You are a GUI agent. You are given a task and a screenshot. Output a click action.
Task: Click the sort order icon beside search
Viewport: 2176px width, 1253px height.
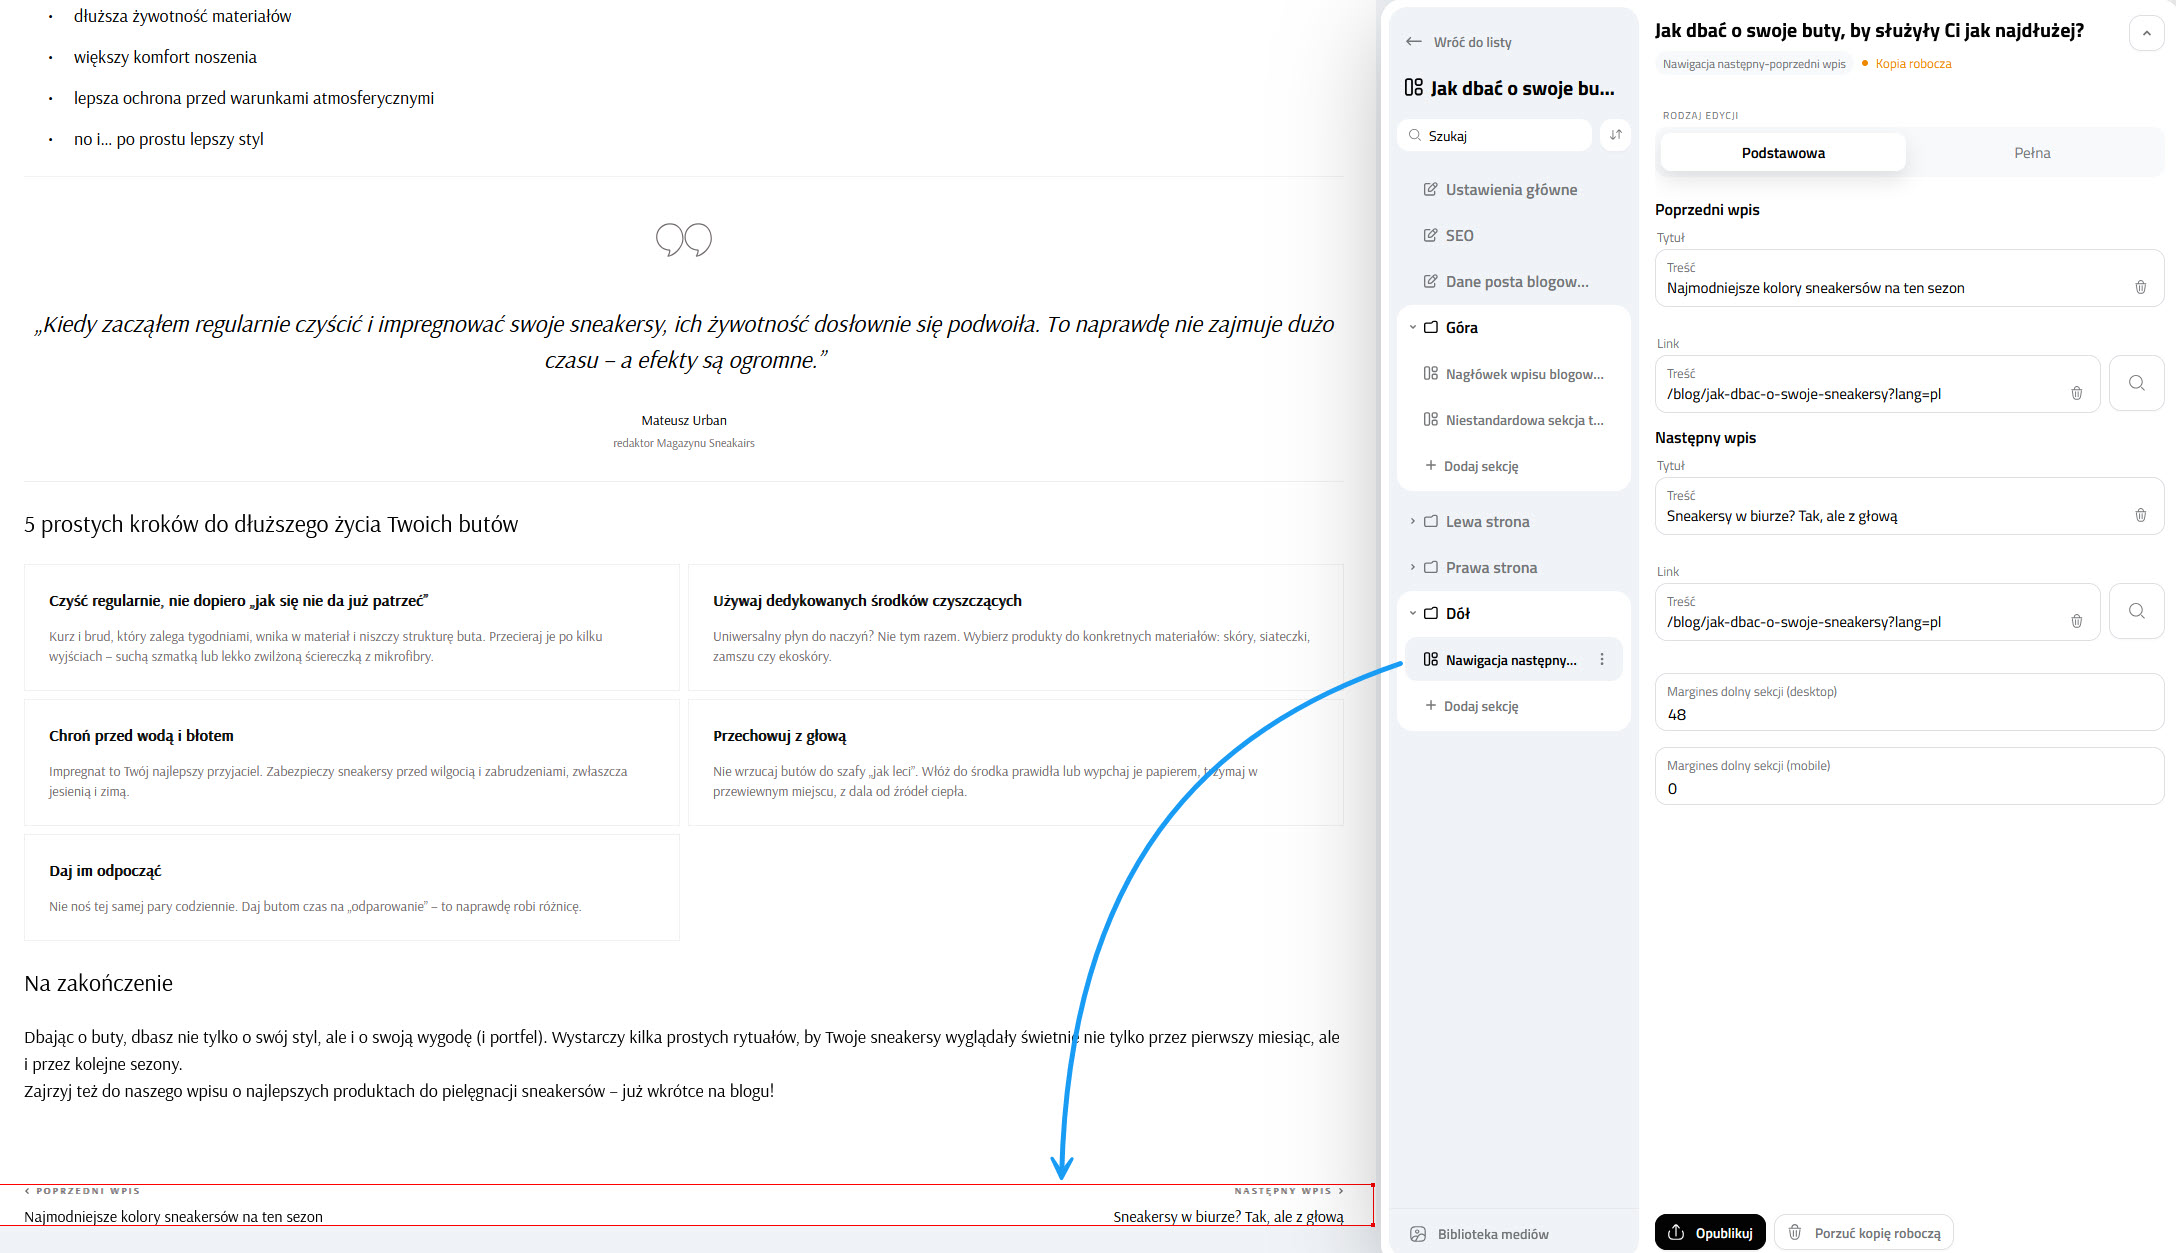tap(1615, 135)
